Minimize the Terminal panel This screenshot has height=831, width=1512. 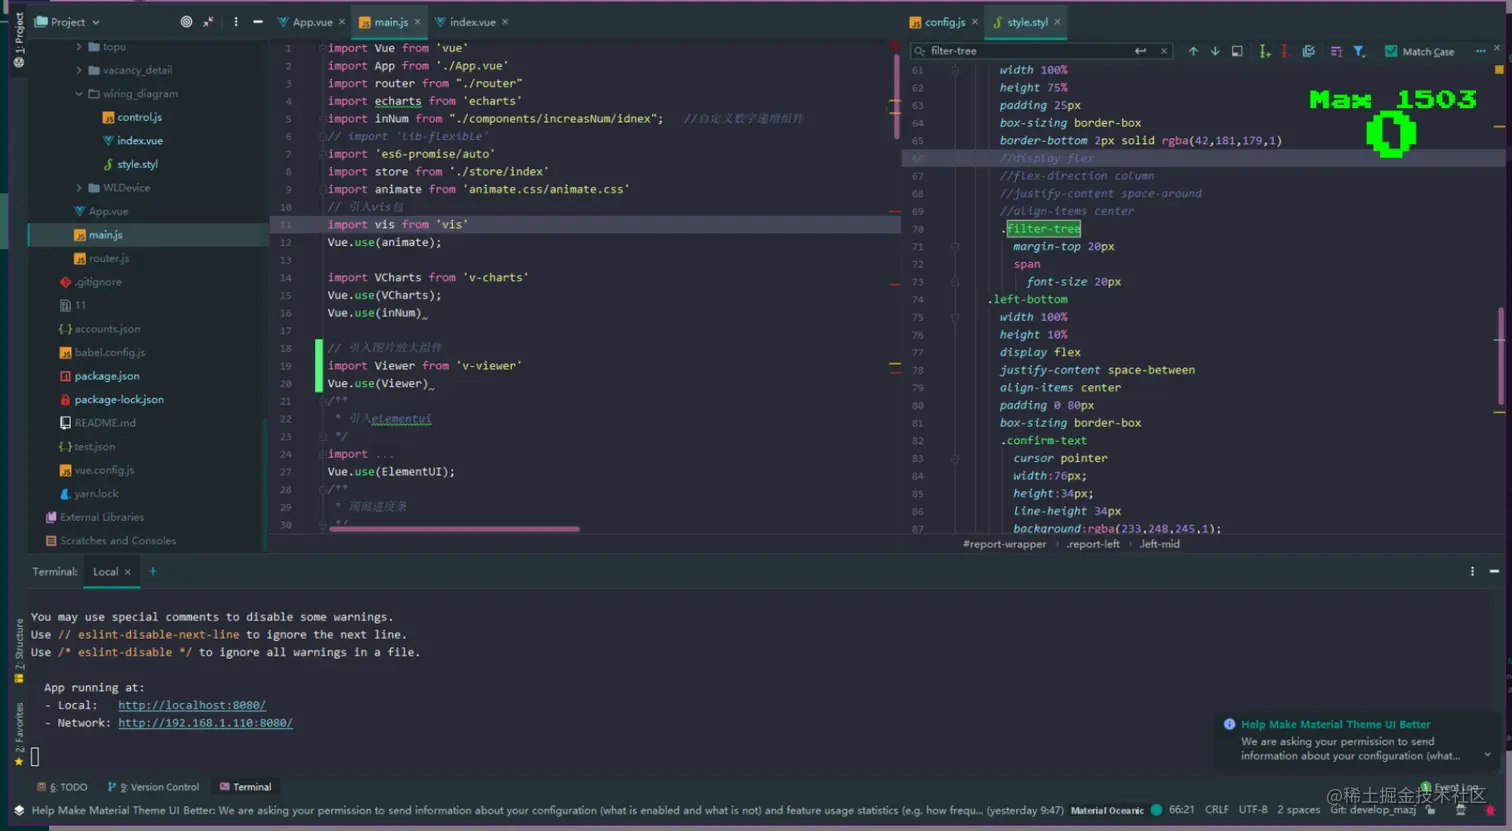[1494, 572]
